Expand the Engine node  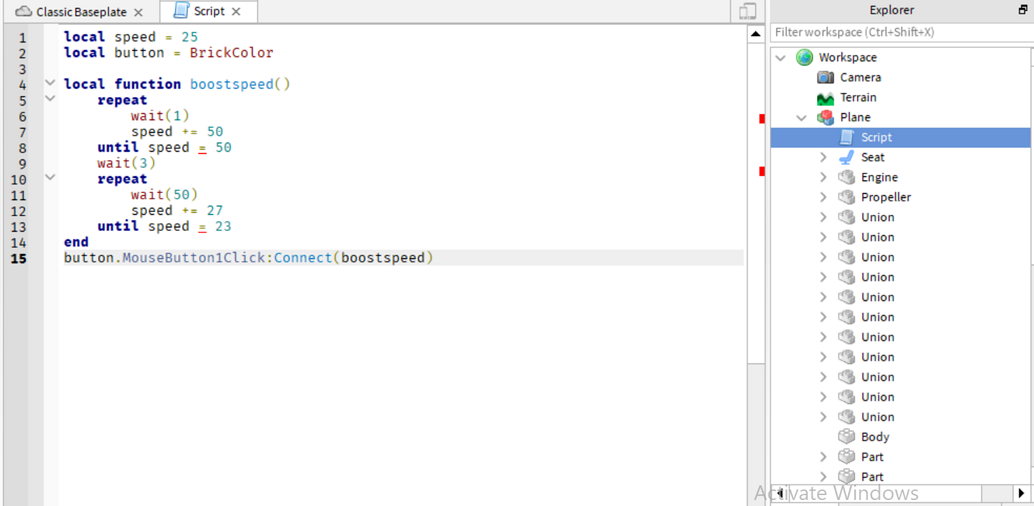click(x=823, y=177)
